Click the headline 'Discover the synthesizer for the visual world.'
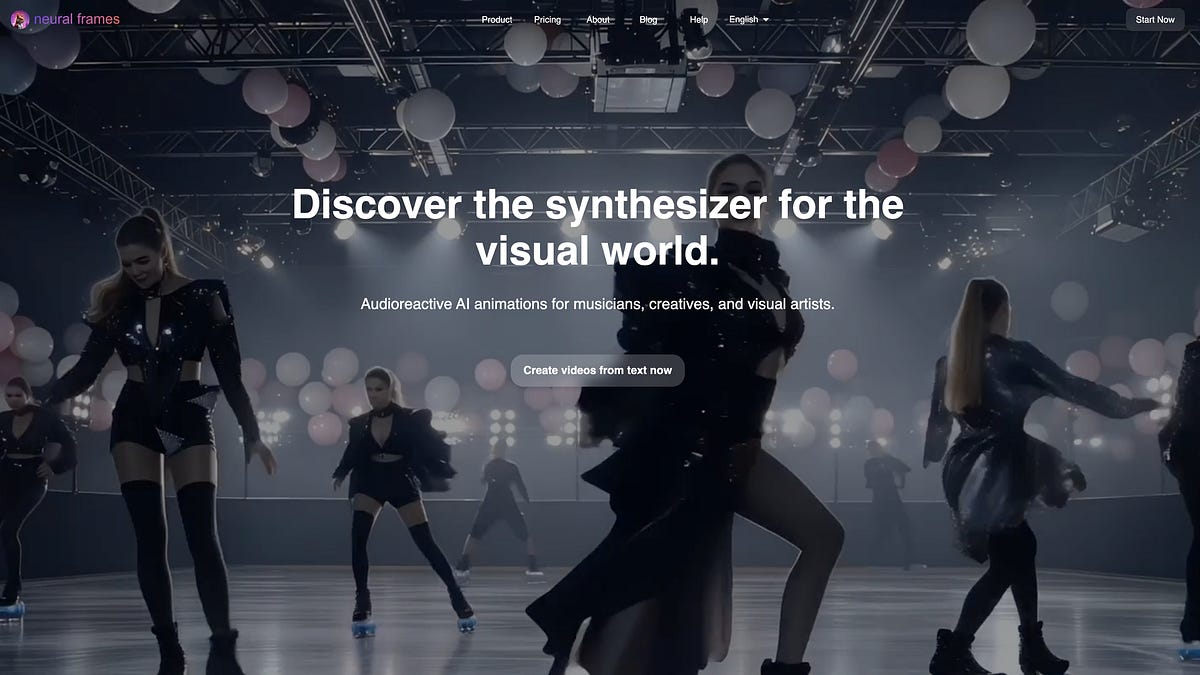The width and height of the screenshot is (1200, 675). click(598, 228)
